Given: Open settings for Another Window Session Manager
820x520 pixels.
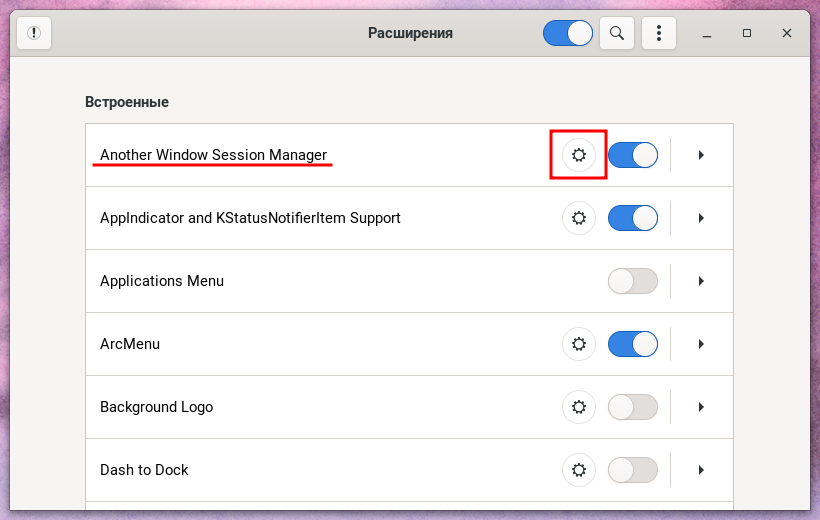Looking at the screenshot, I should coord(578,155).
